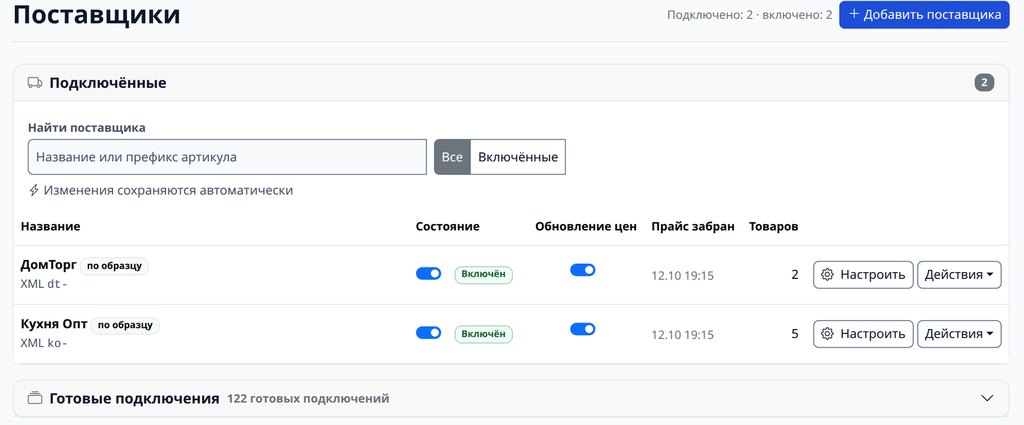Click the Готовые подключения section title
1024x425 pixels.
135,398
